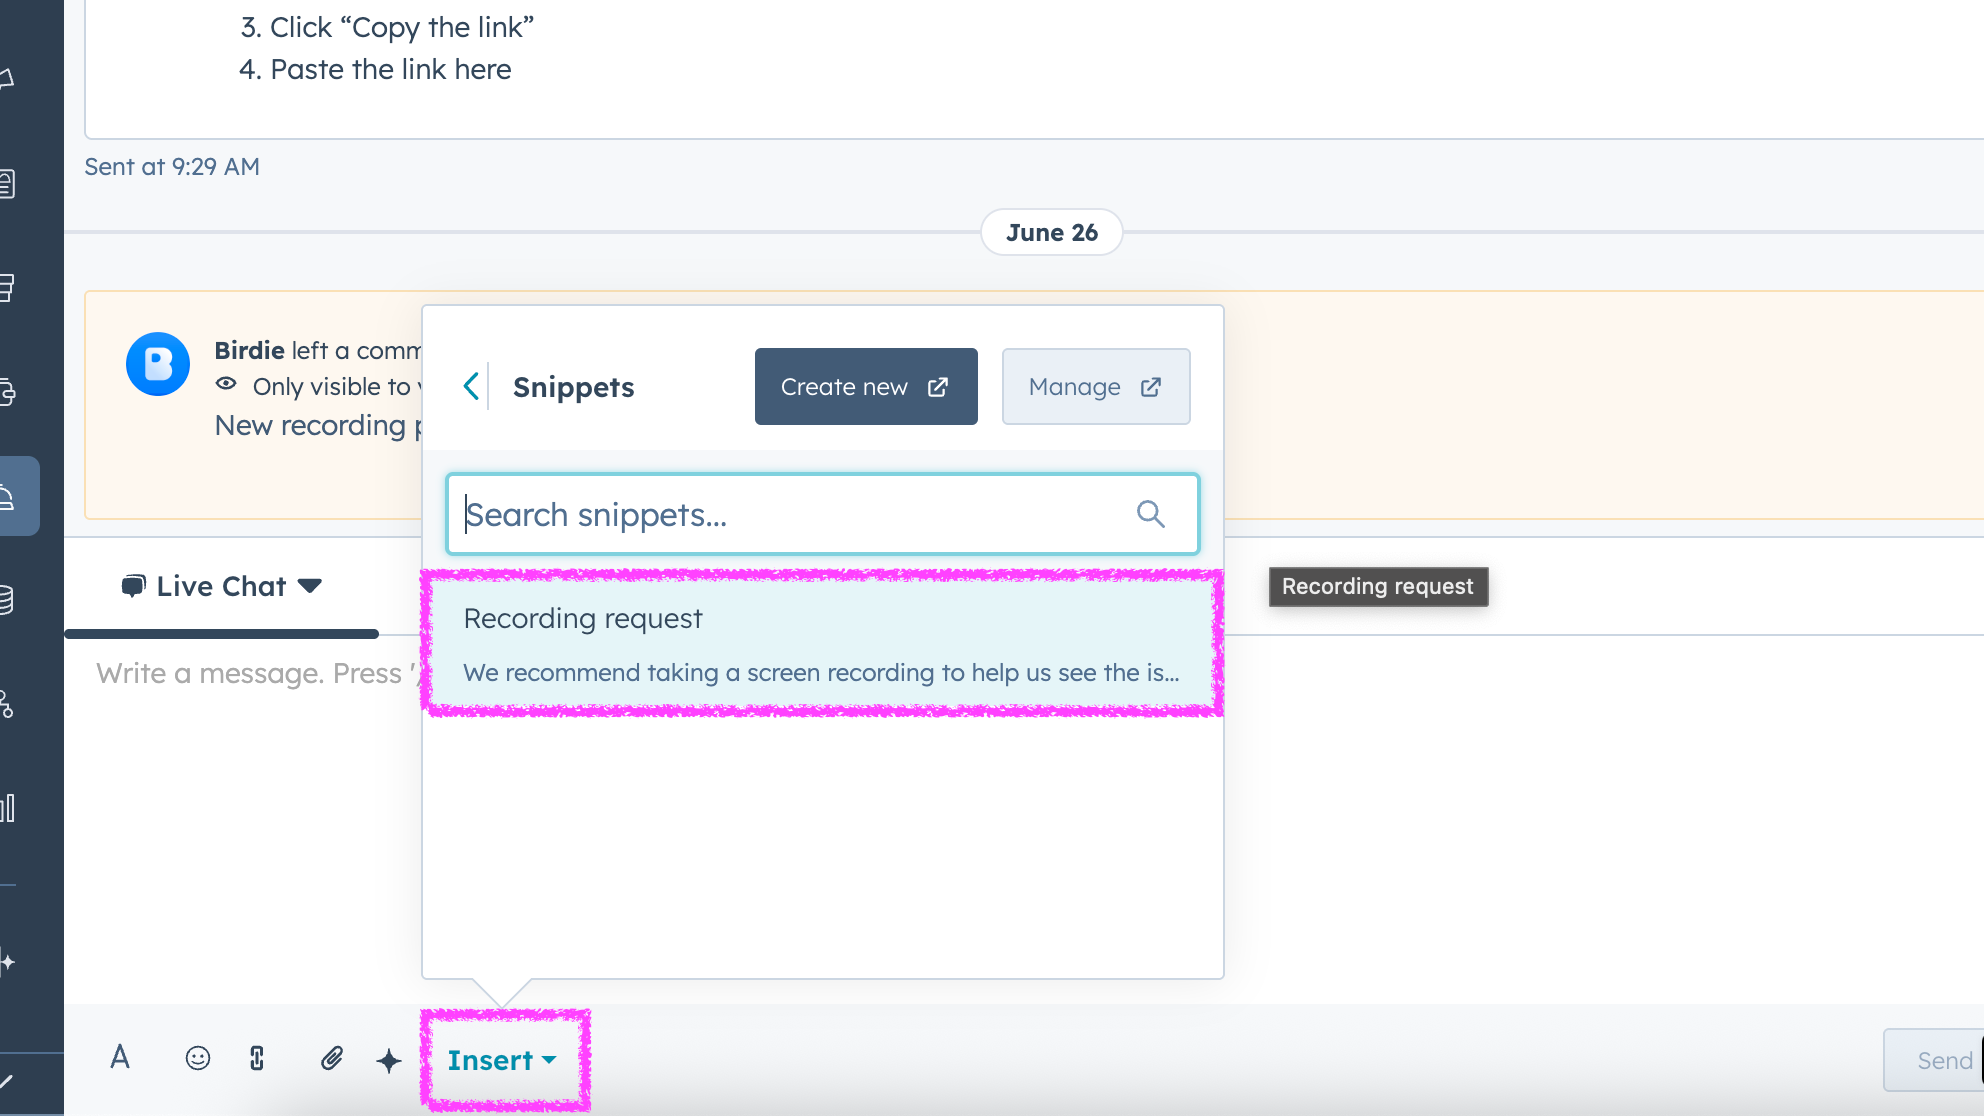The image size is (1984, 1116).
Task: Click the Create new snippet button
Action: [x=865, y=386]
